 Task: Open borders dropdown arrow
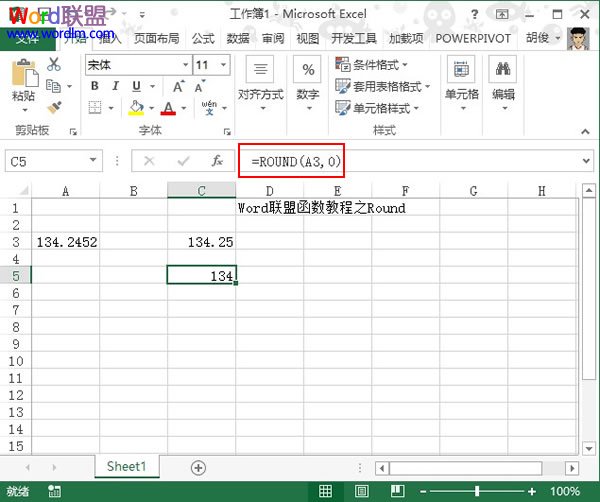pos(111,108)
